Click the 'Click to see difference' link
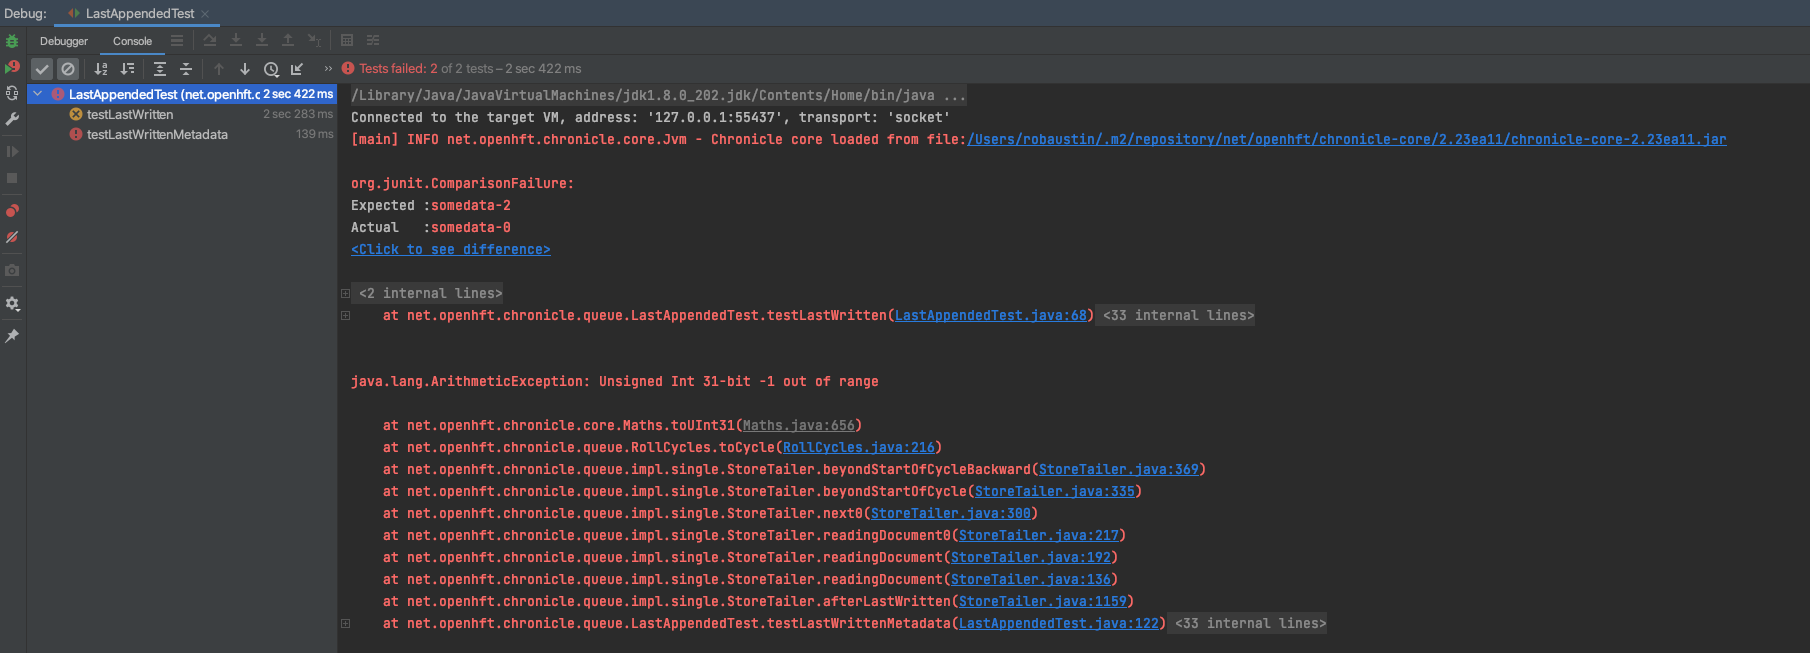Screen dimensions: 1810x653 451,249
